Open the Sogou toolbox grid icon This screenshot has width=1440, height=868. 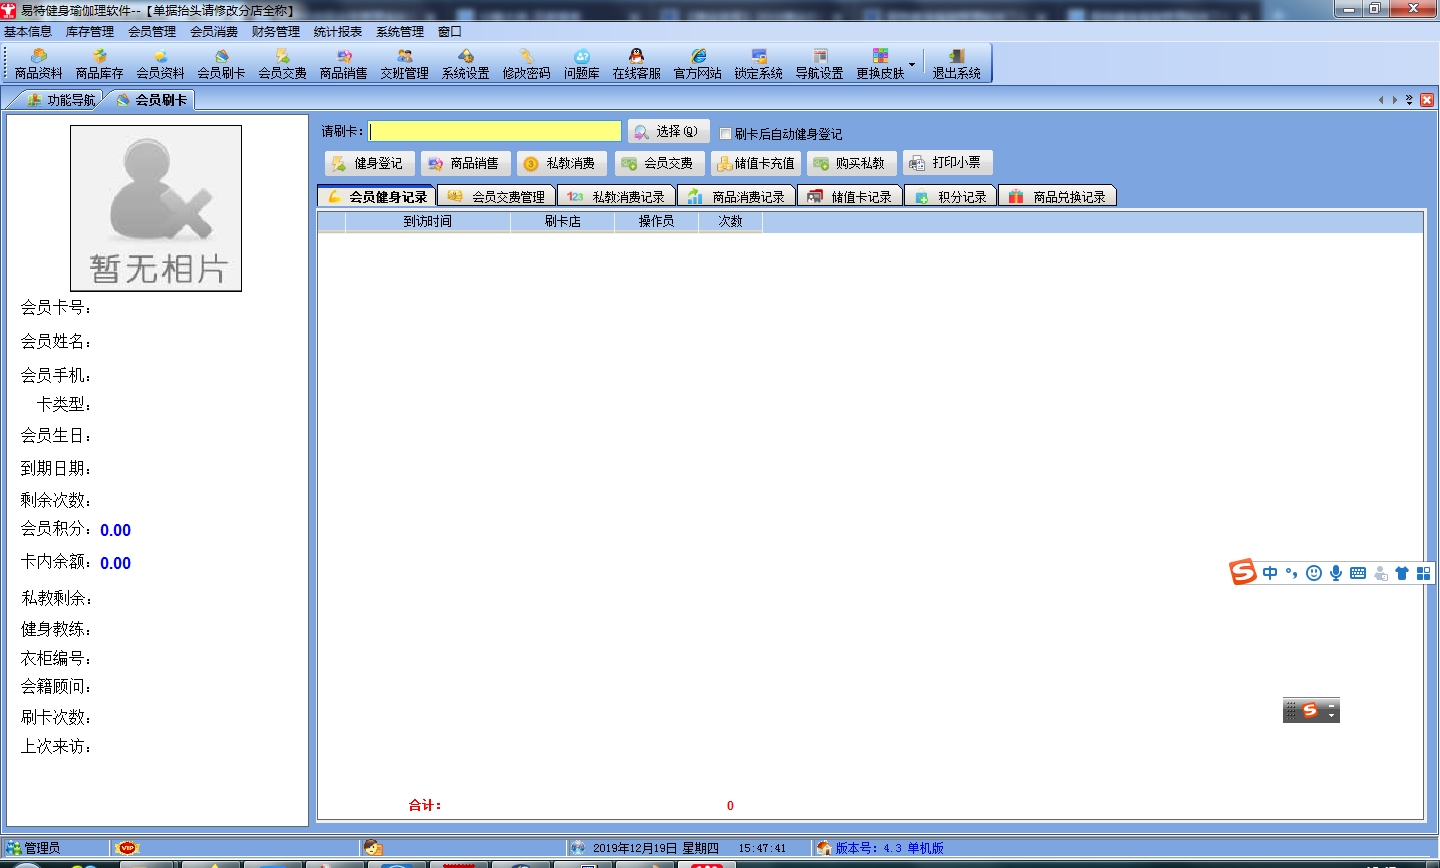[x=1424, y=573]
